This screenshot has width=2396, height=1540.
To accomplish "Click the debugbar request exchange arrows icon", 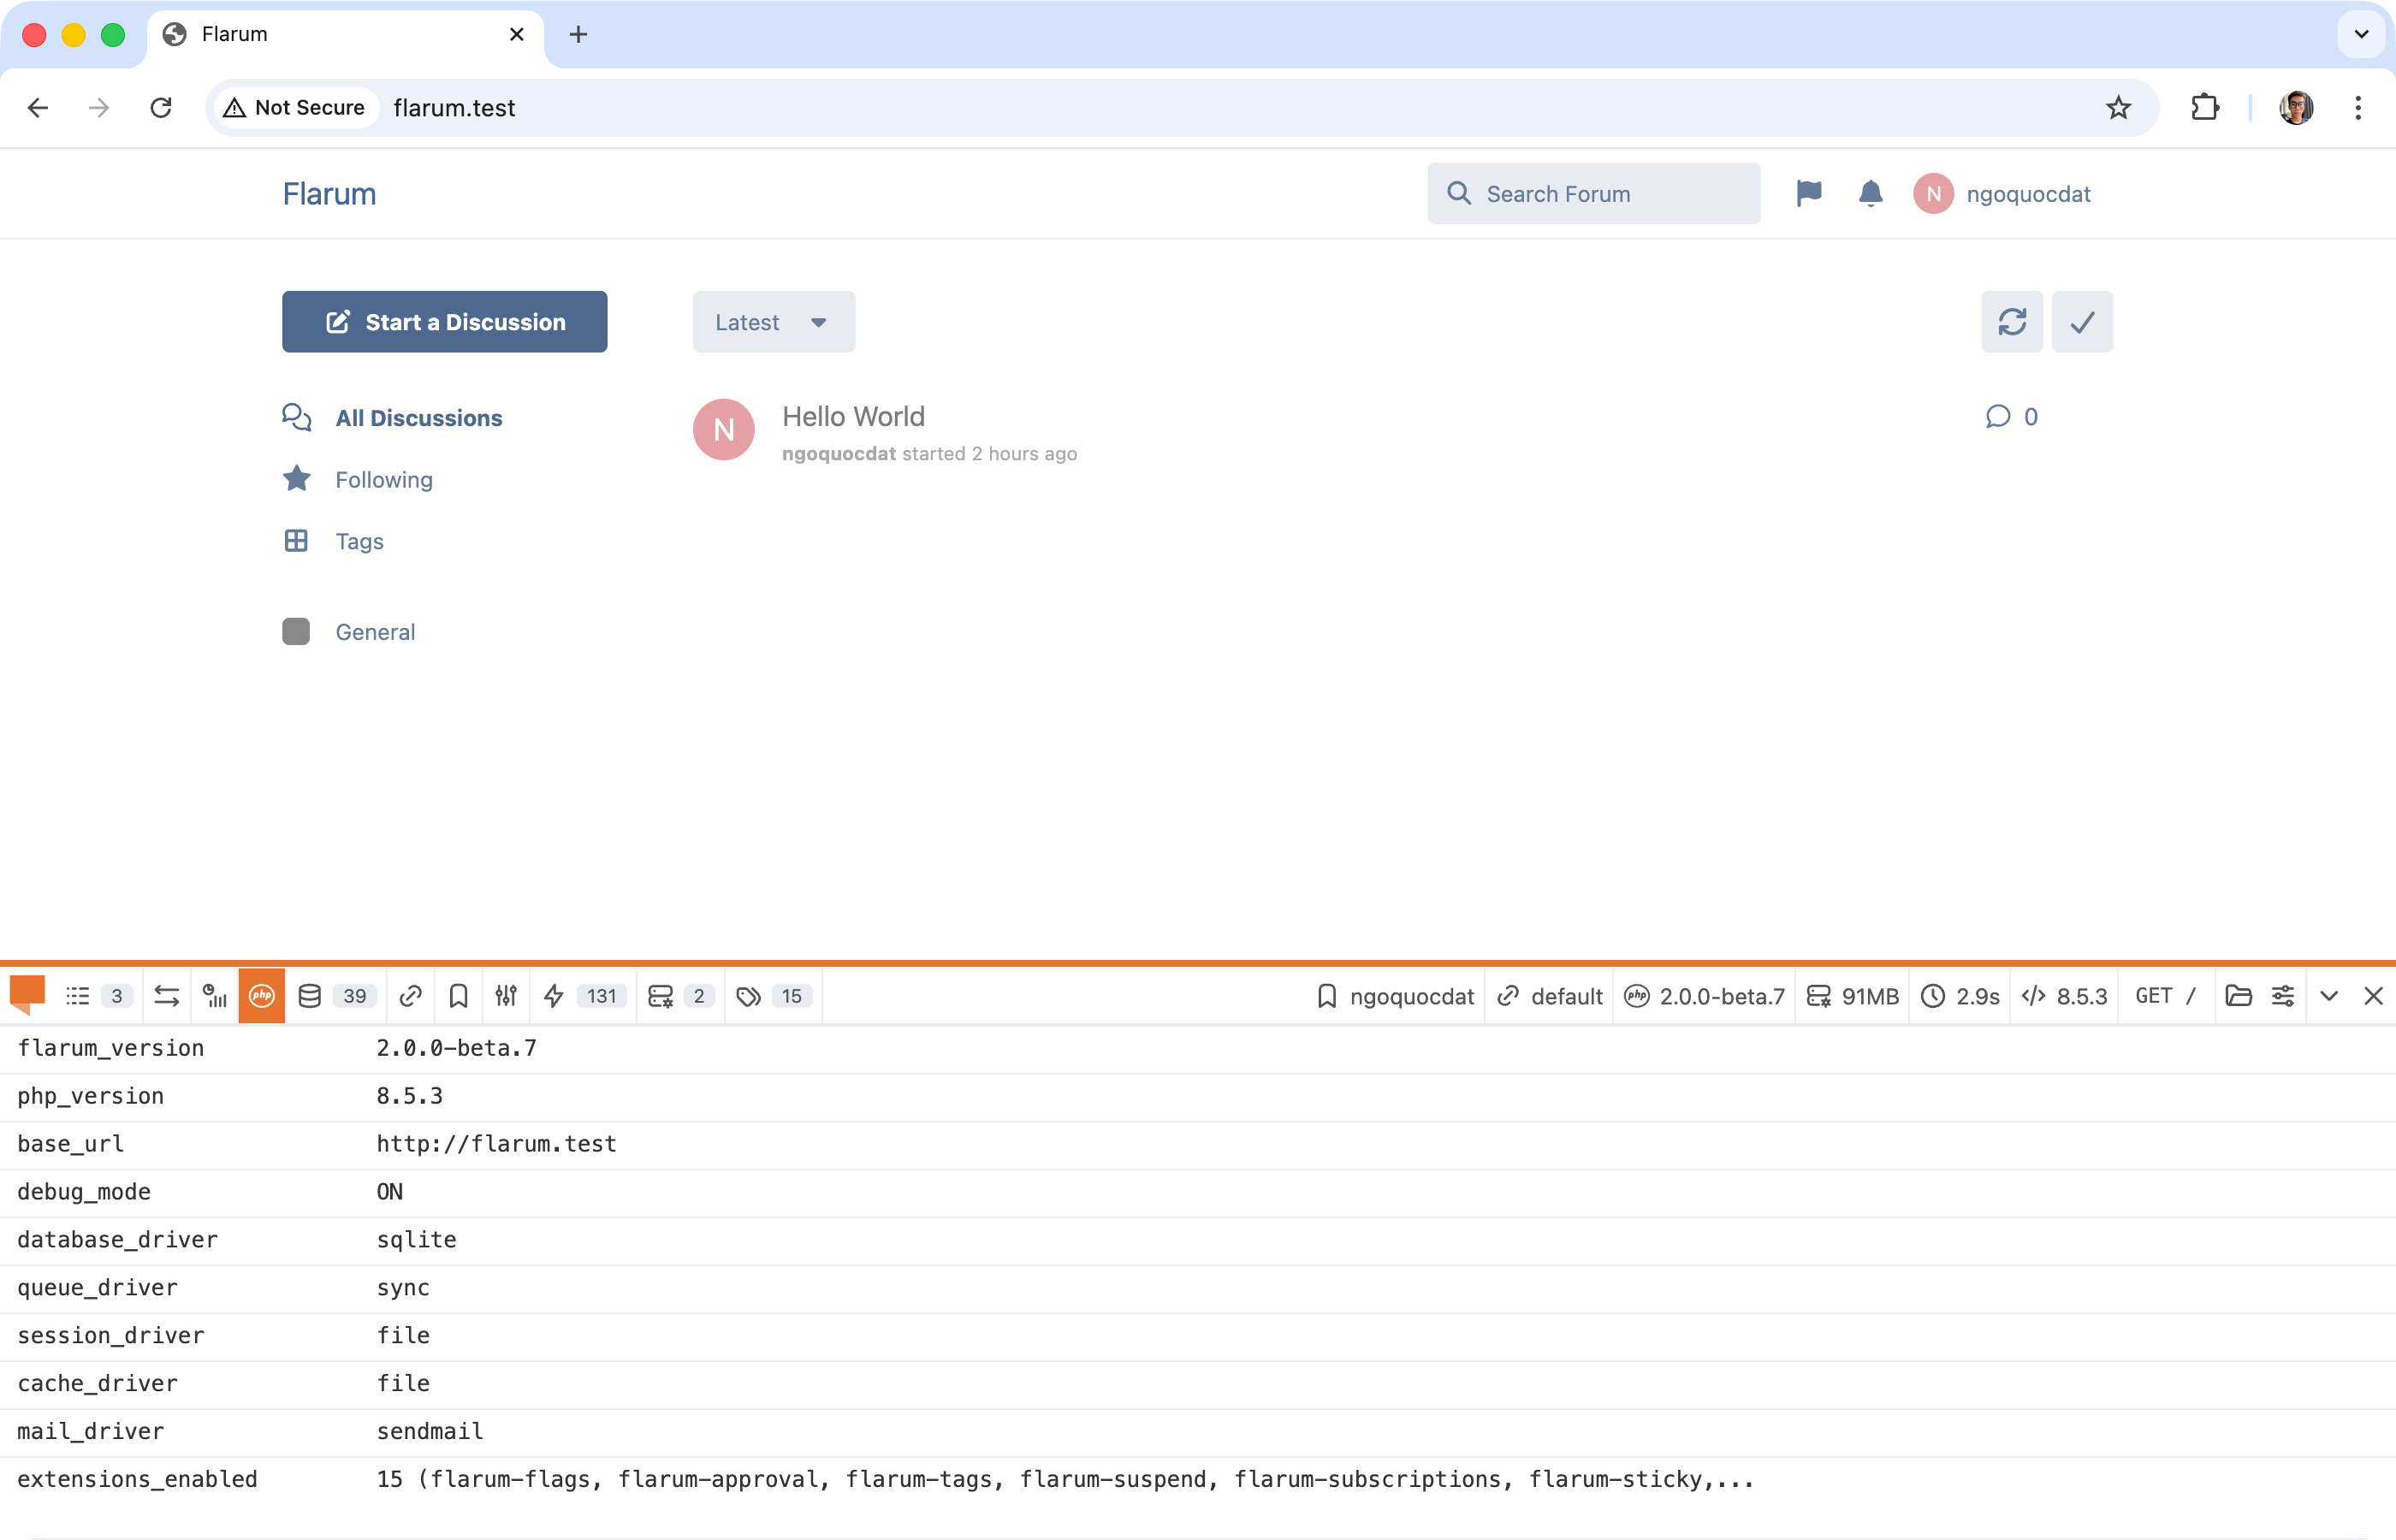I will coord(167,996).
